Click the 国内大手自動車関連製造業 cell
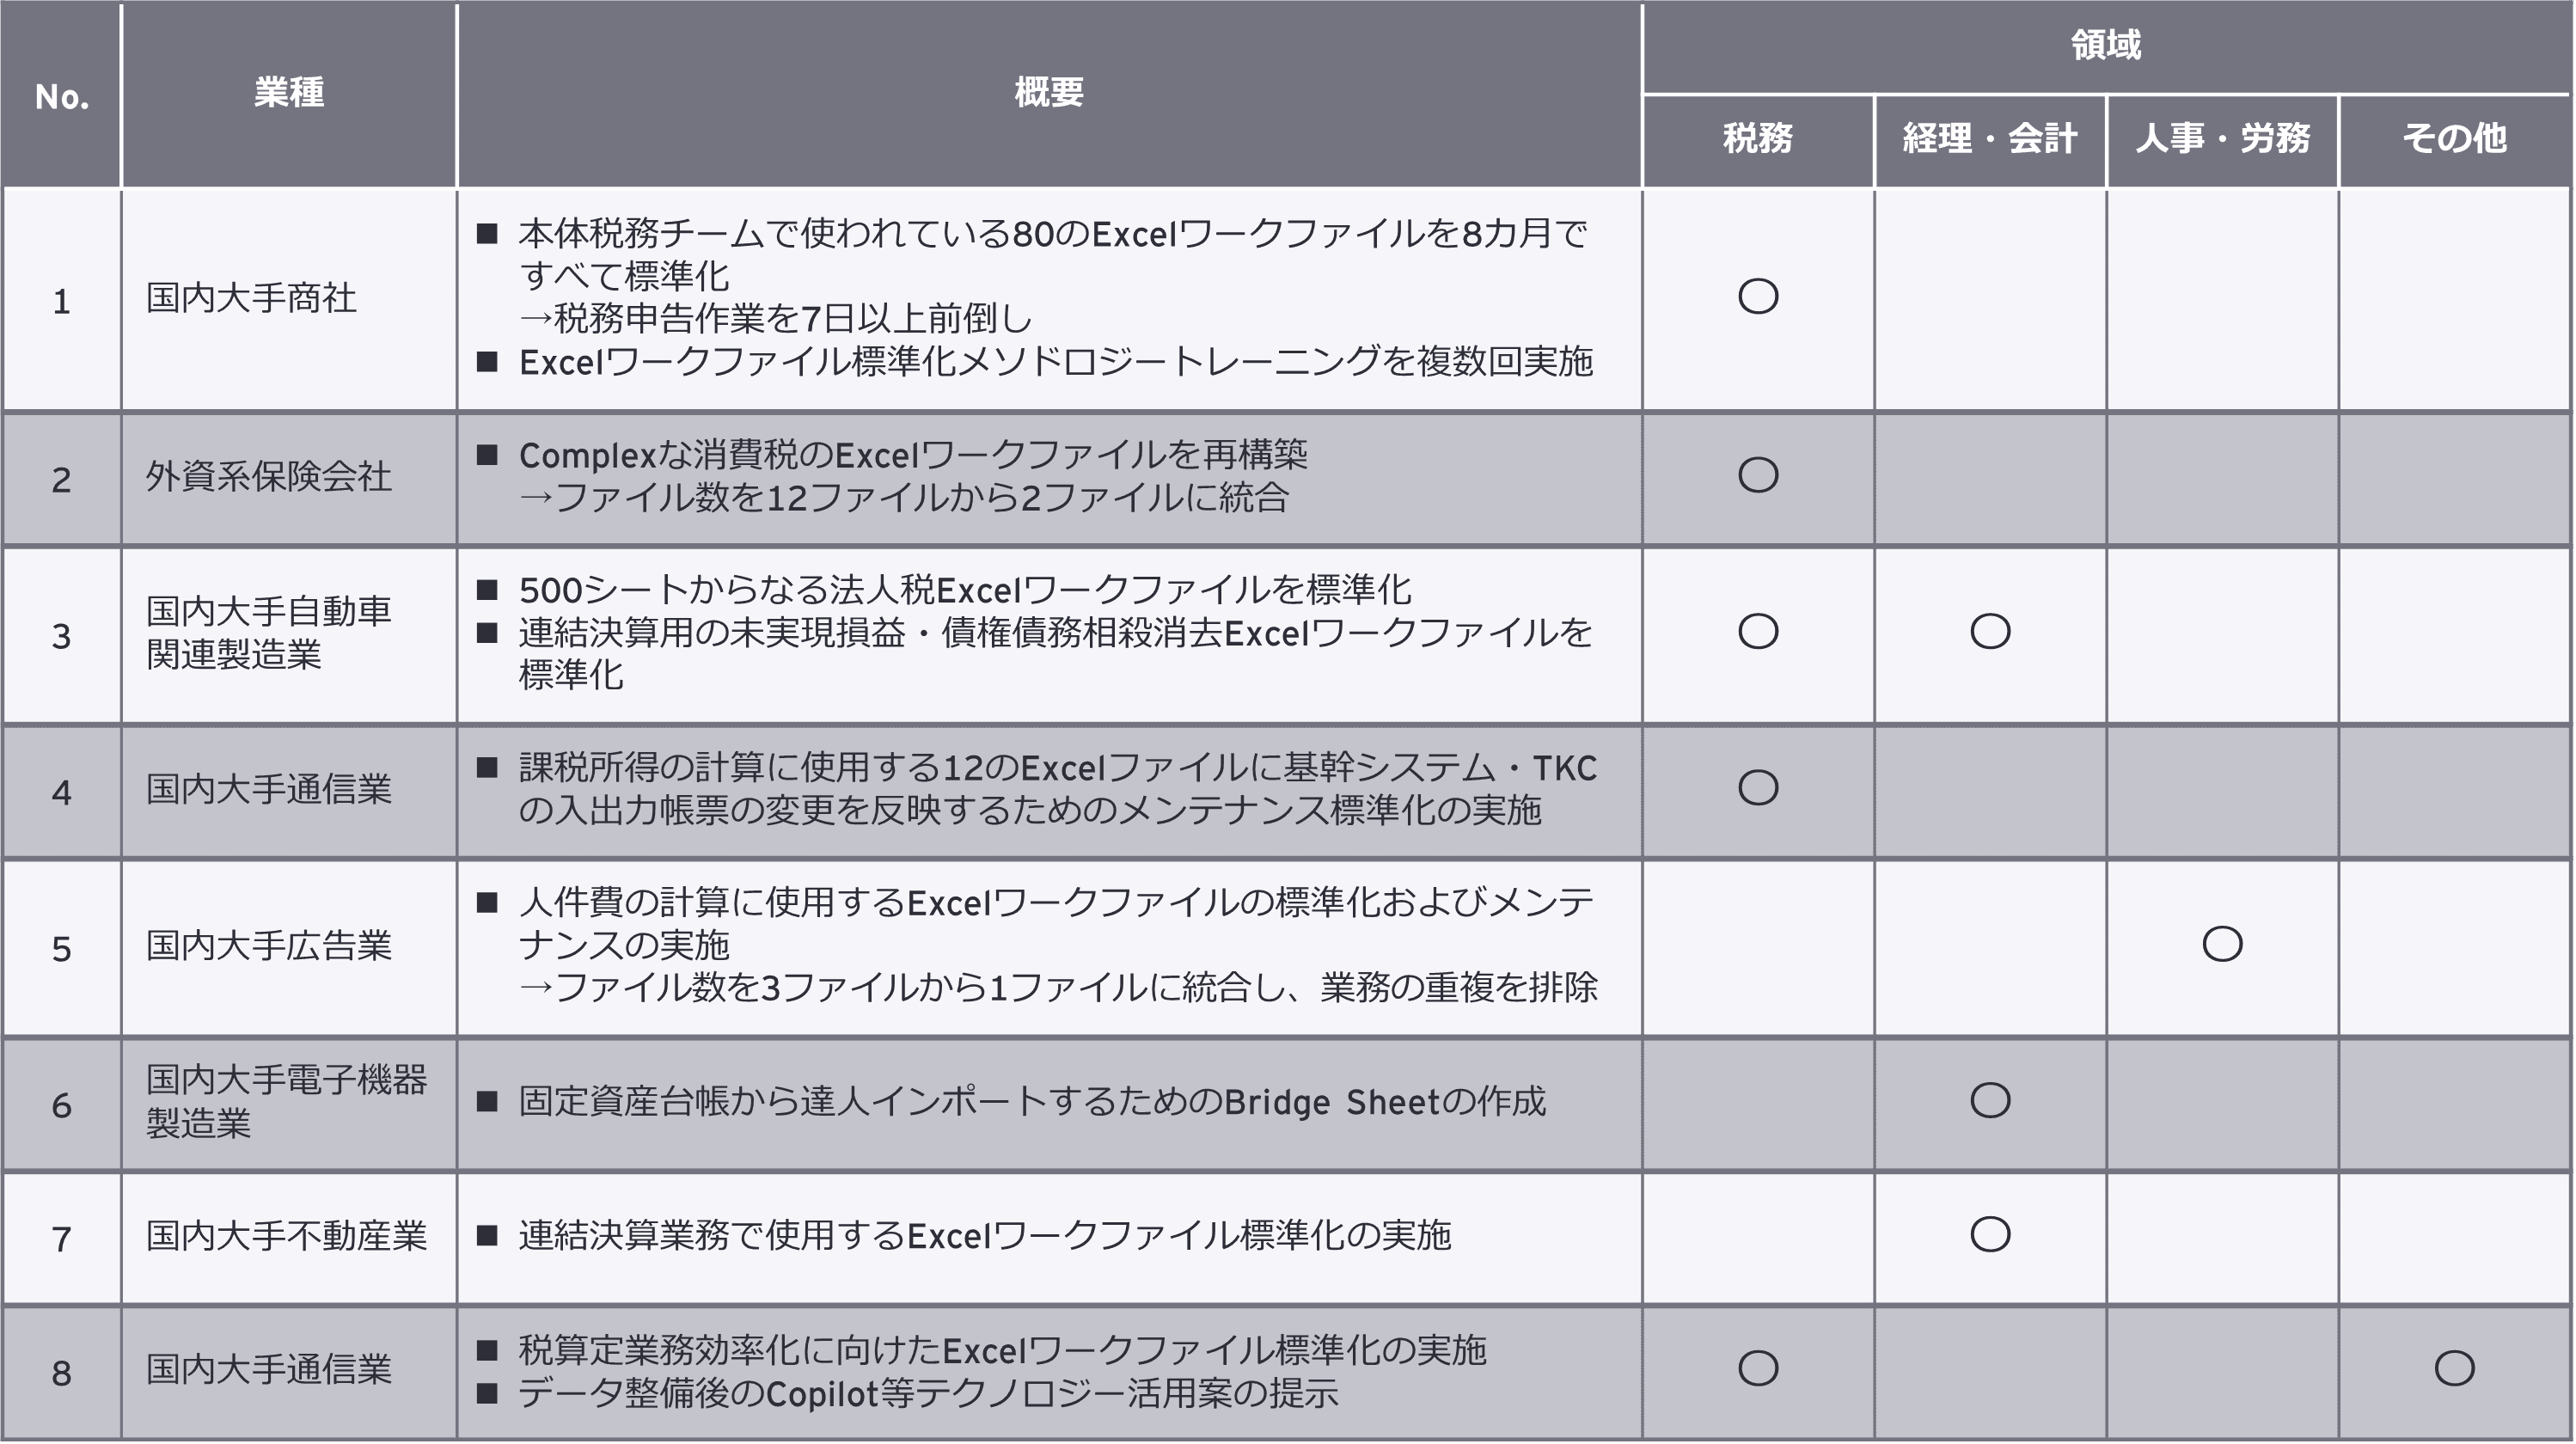The width and height of the screenshot is (2576, 1444). pyautogui.click(x=268, y=632)
